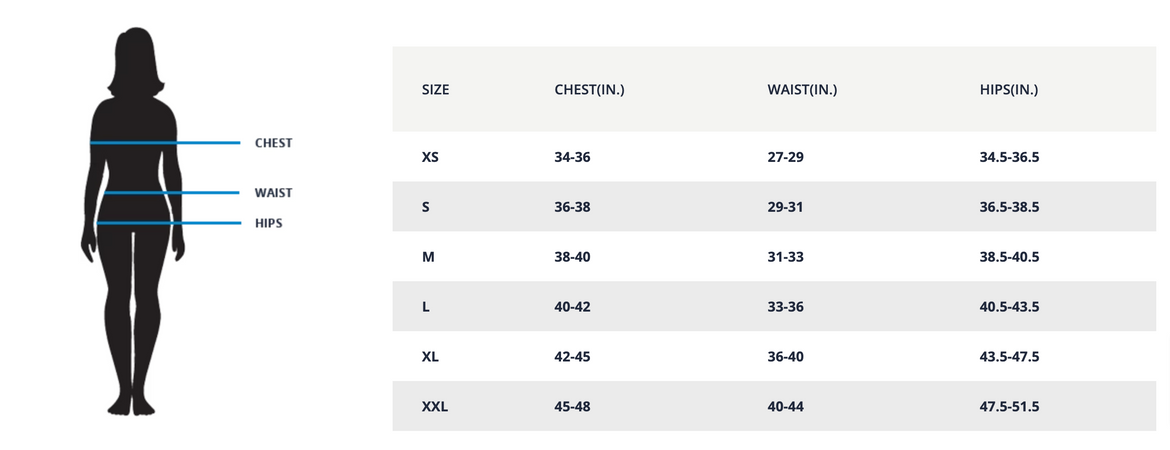Click the 29-31 waist measurement cell

[785, 207]
